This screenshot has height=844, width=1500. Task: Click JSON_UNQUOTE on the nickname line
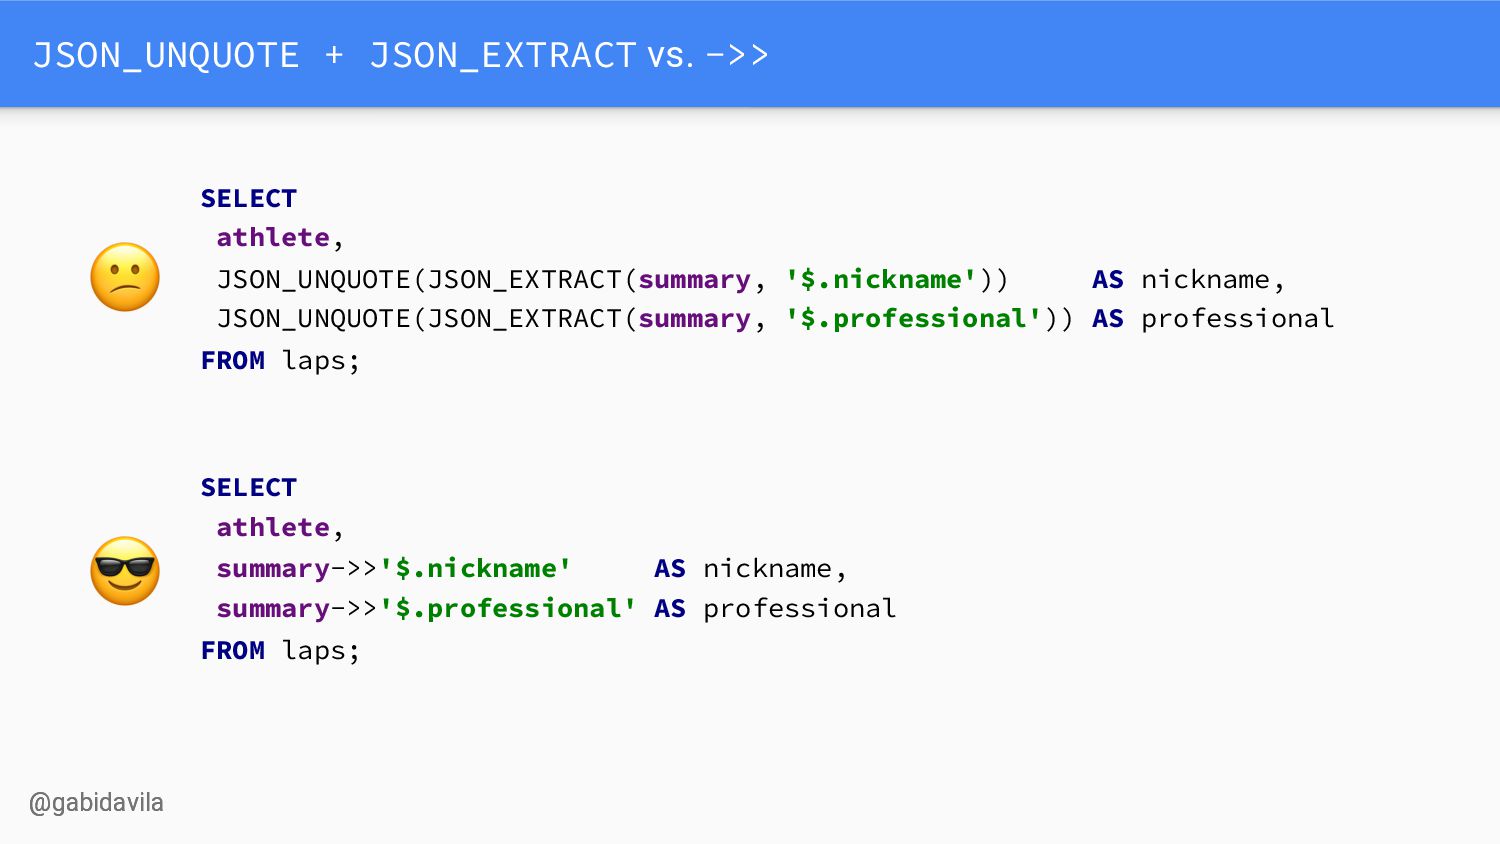click(x=314, y=279)
